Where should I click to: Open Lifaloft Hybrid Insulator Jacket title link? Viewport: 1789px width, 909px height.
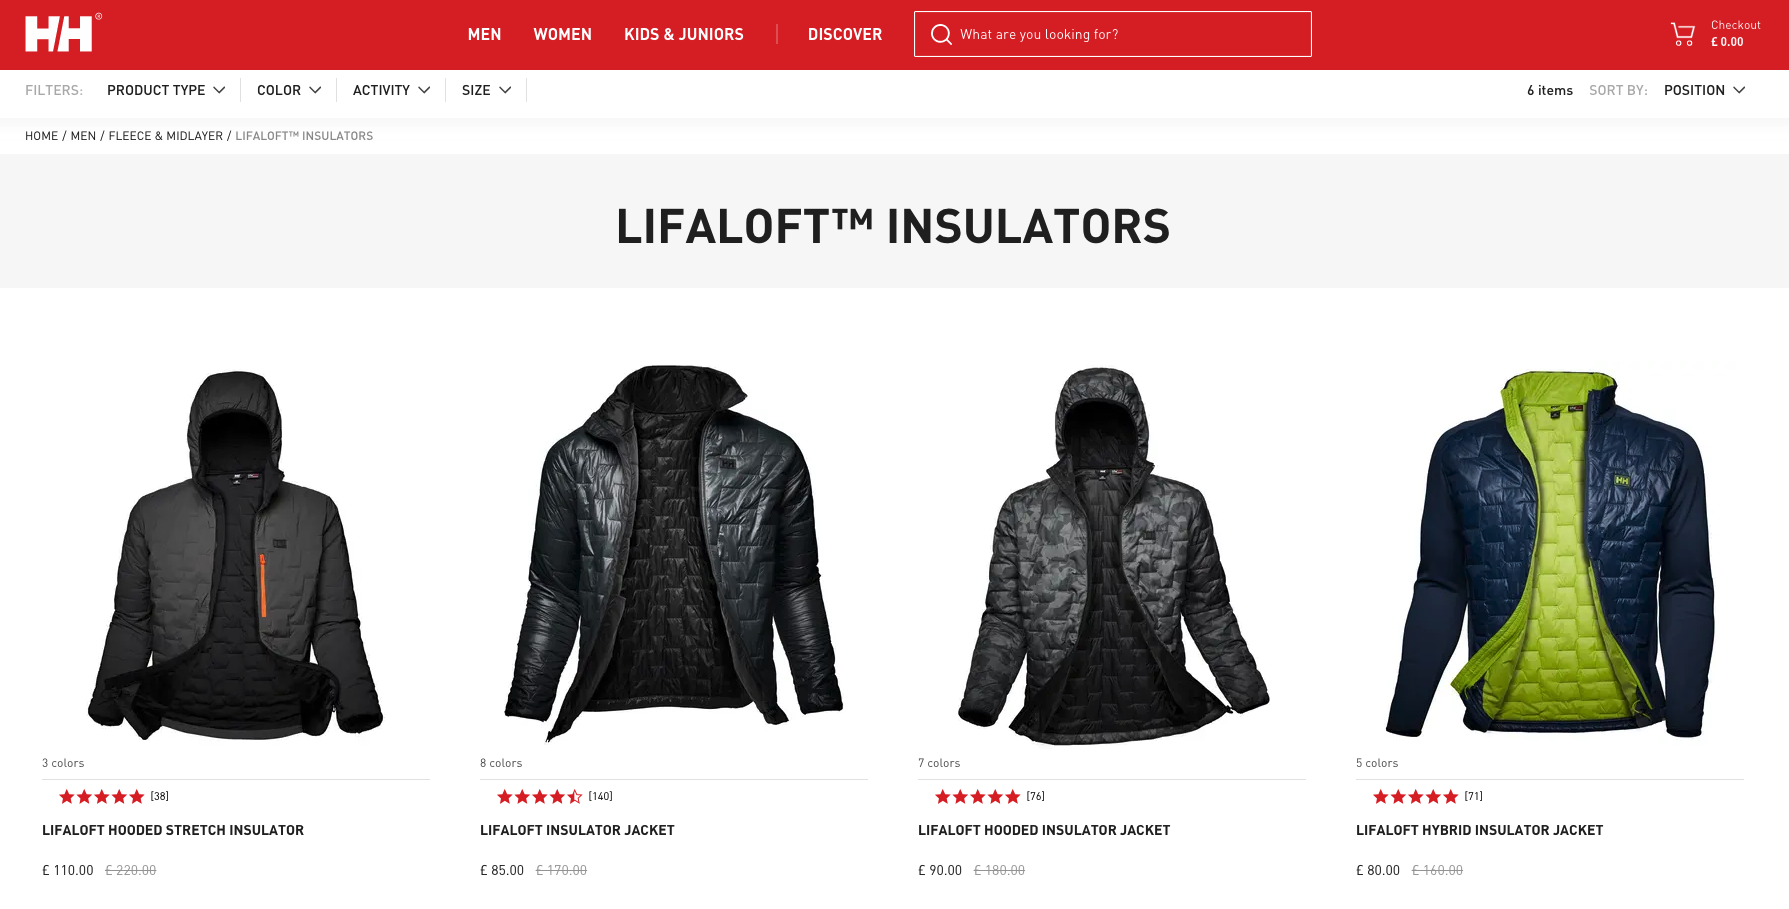click(1479, 830)
